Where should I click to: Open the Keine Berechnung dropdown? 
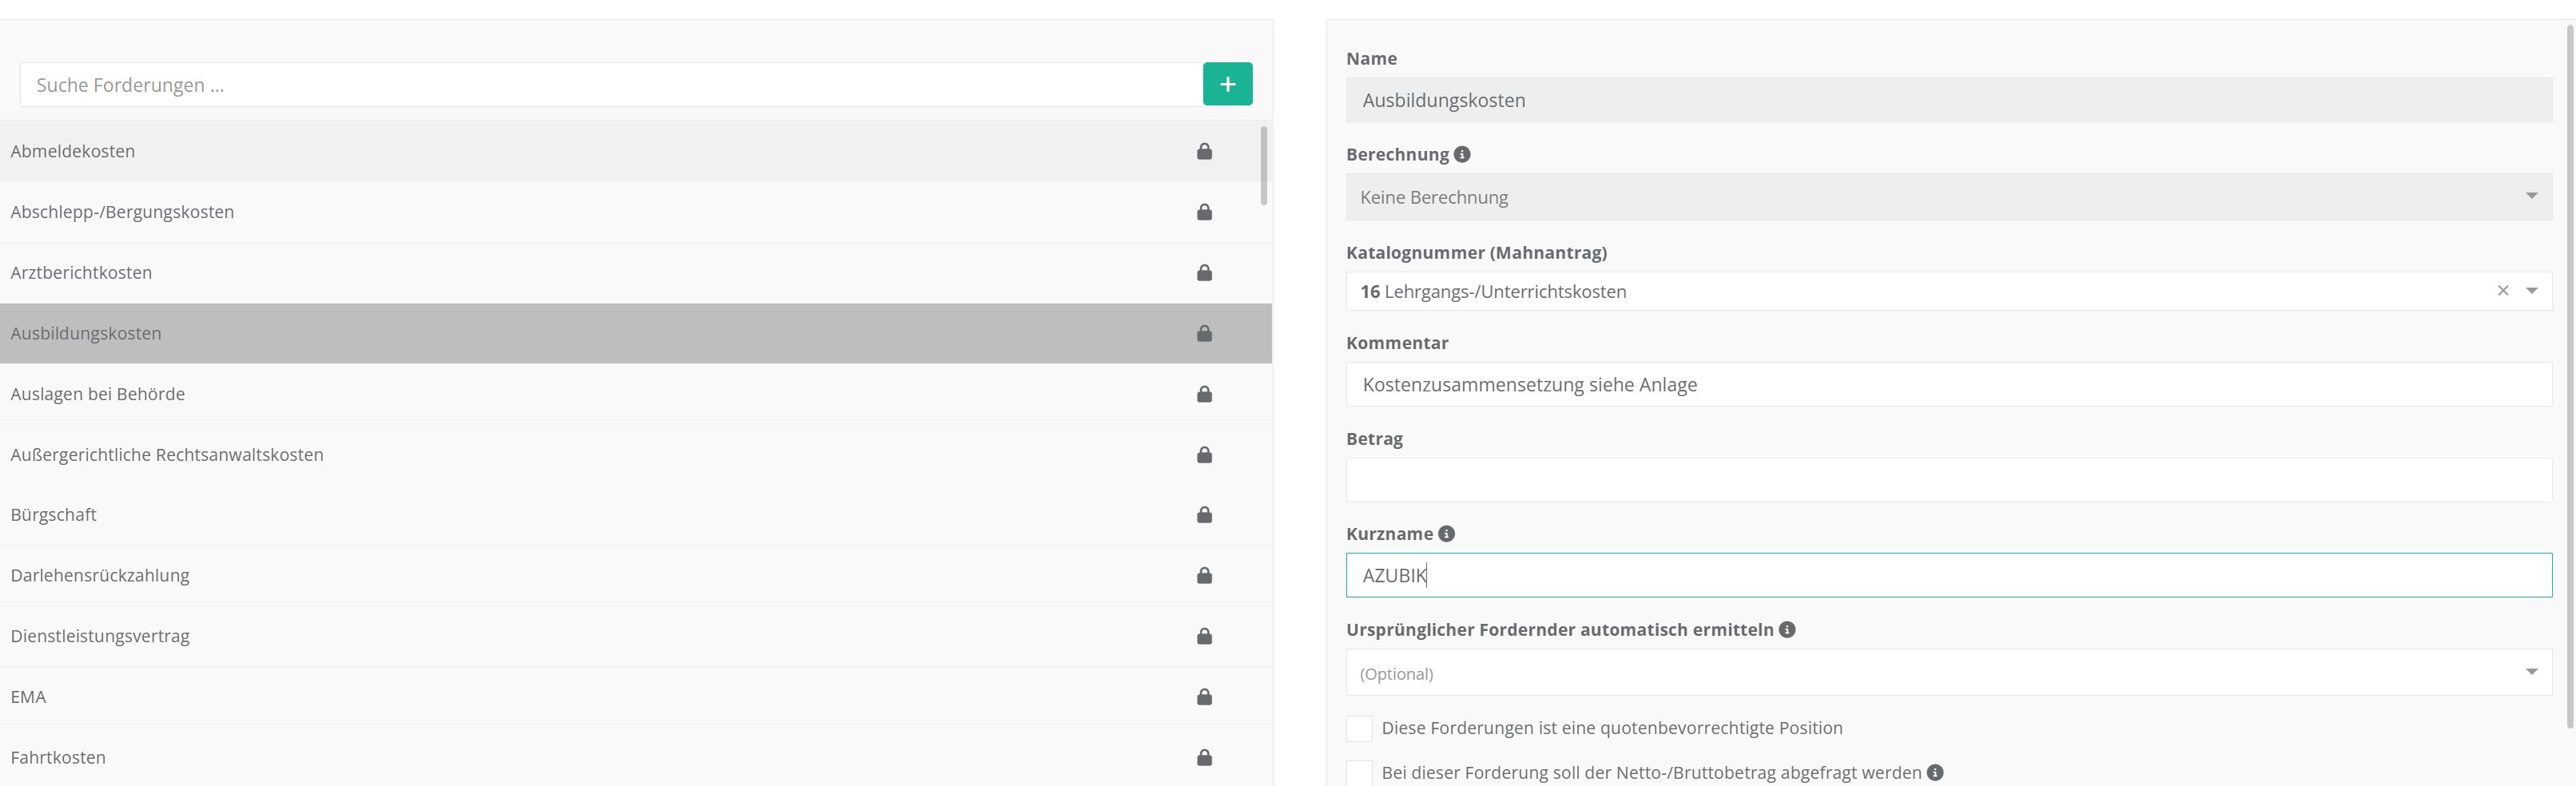point(1948,198)
